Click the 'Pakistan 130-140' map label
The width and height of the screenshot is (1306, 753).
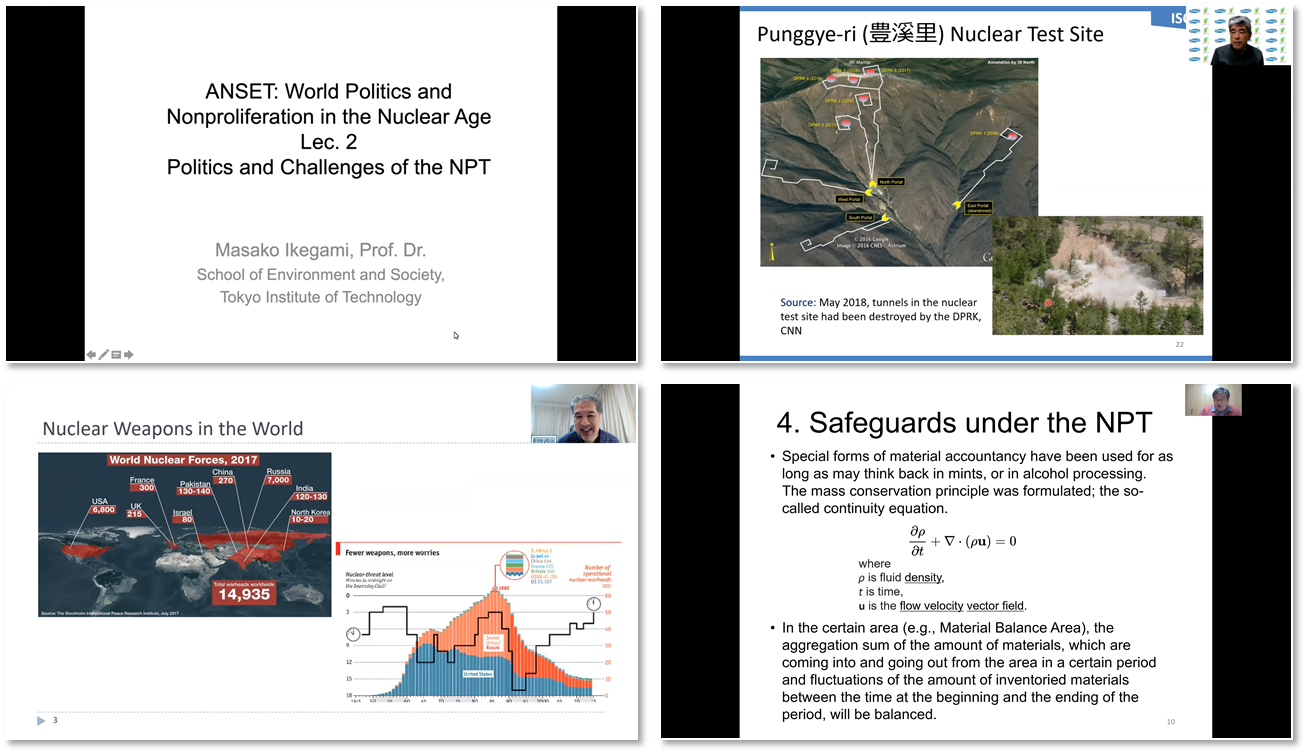point(195,488)
